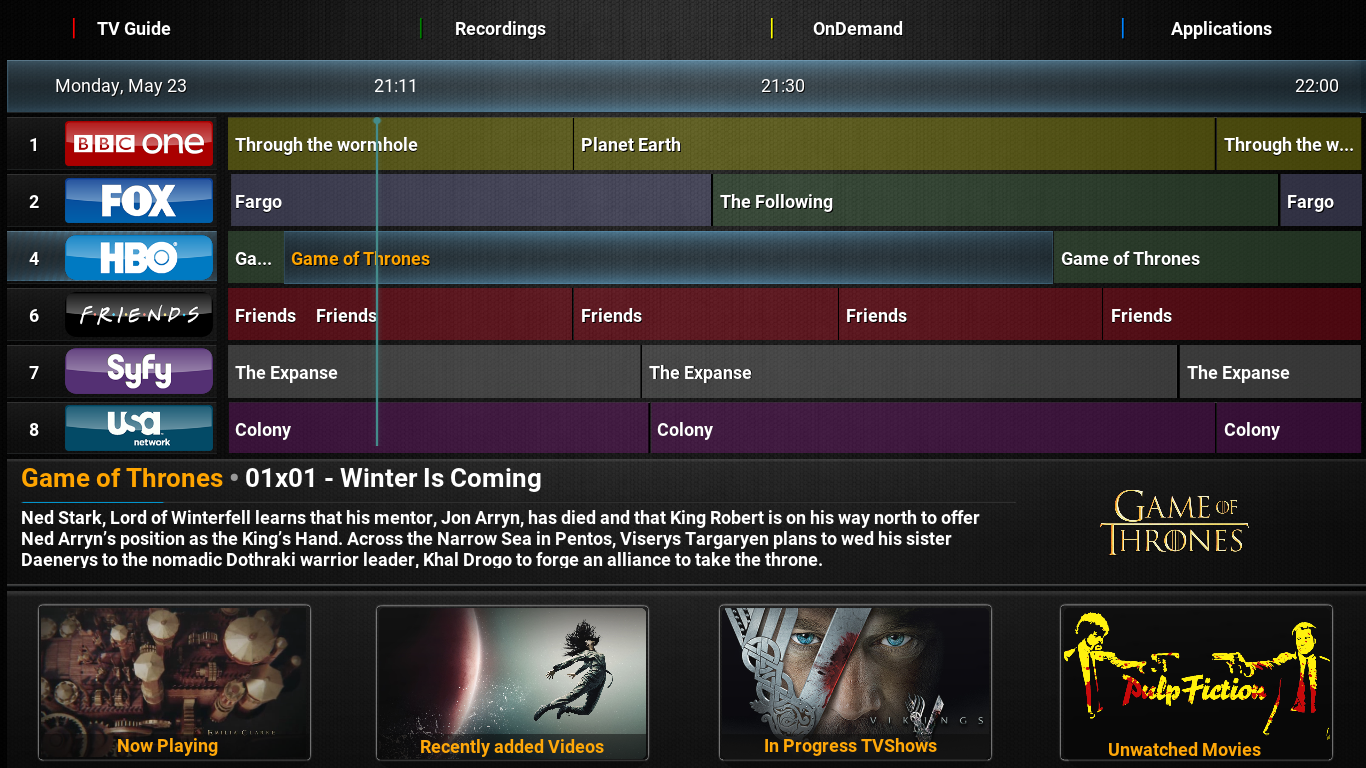Select the Through the w... program after Planet Earth
Viewport: 1366px width, 768px height.
point(1289,144)
